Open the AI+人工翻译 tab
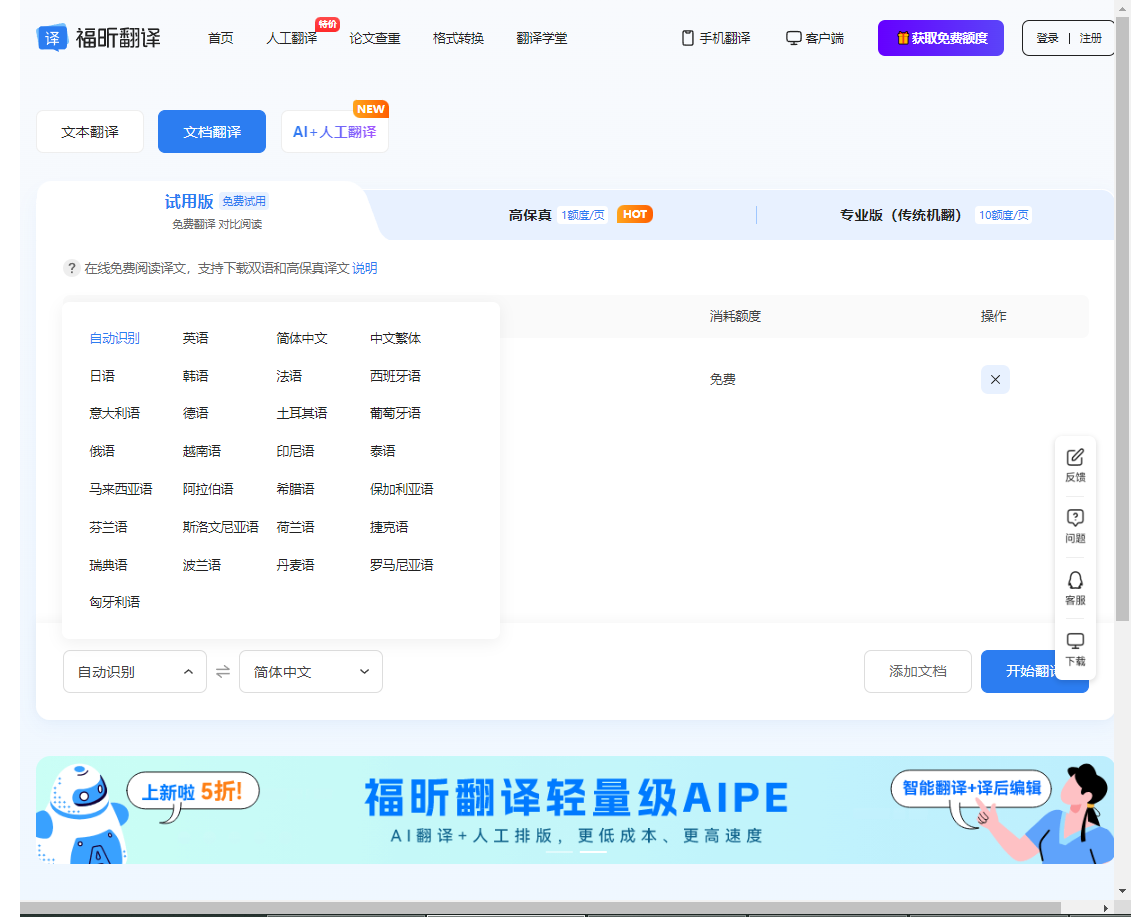1131x917 pixels. pos(335,132)
